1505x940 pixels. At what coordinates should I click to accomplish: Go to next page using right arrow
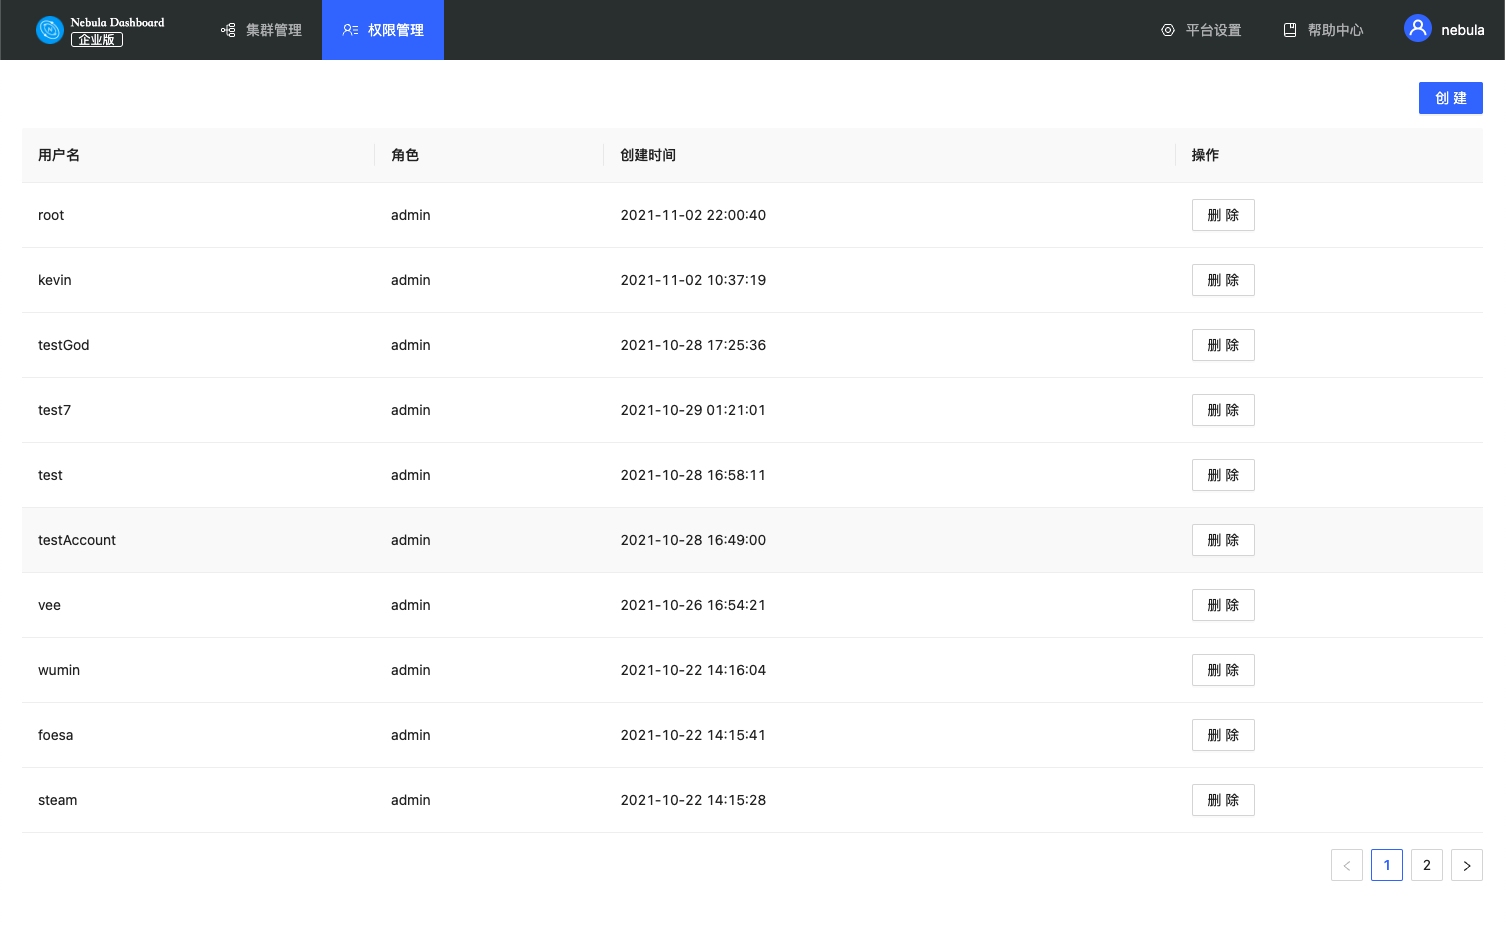coord(1466,865)
